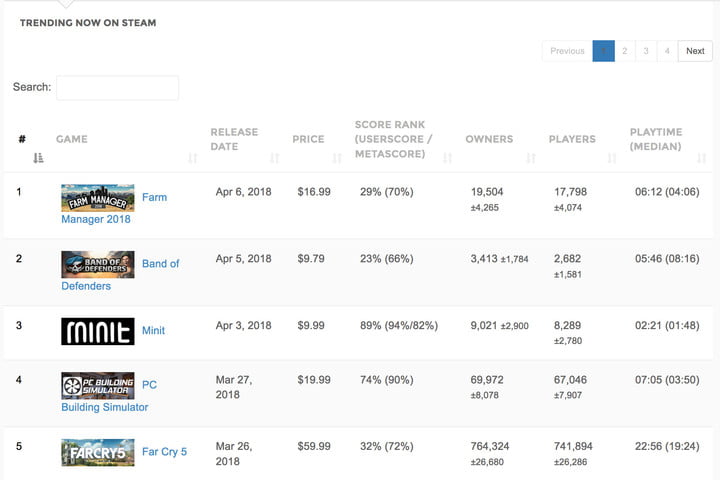Select the Apr 6, 2018 release date
This screenshot has height=480, width=720.
tap(243, 192)
